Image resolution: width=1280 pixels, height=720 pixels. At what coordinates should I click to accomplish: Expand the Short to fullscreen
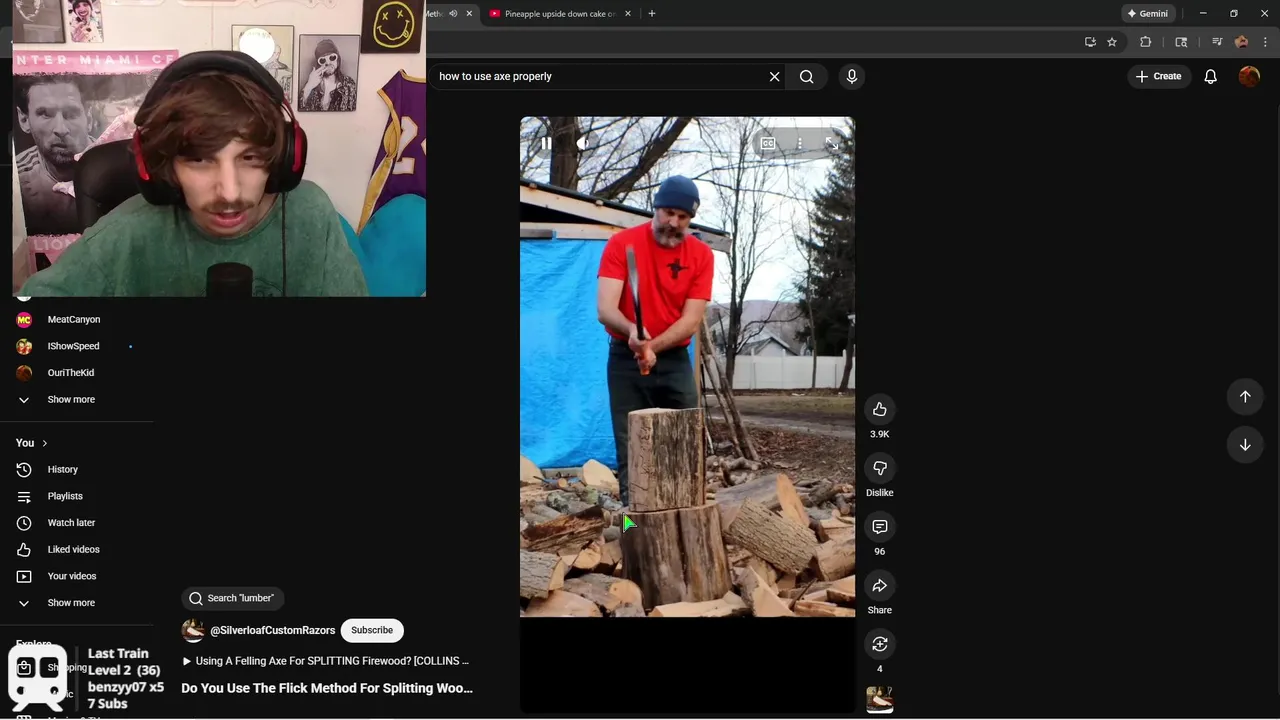coord(831,144)
